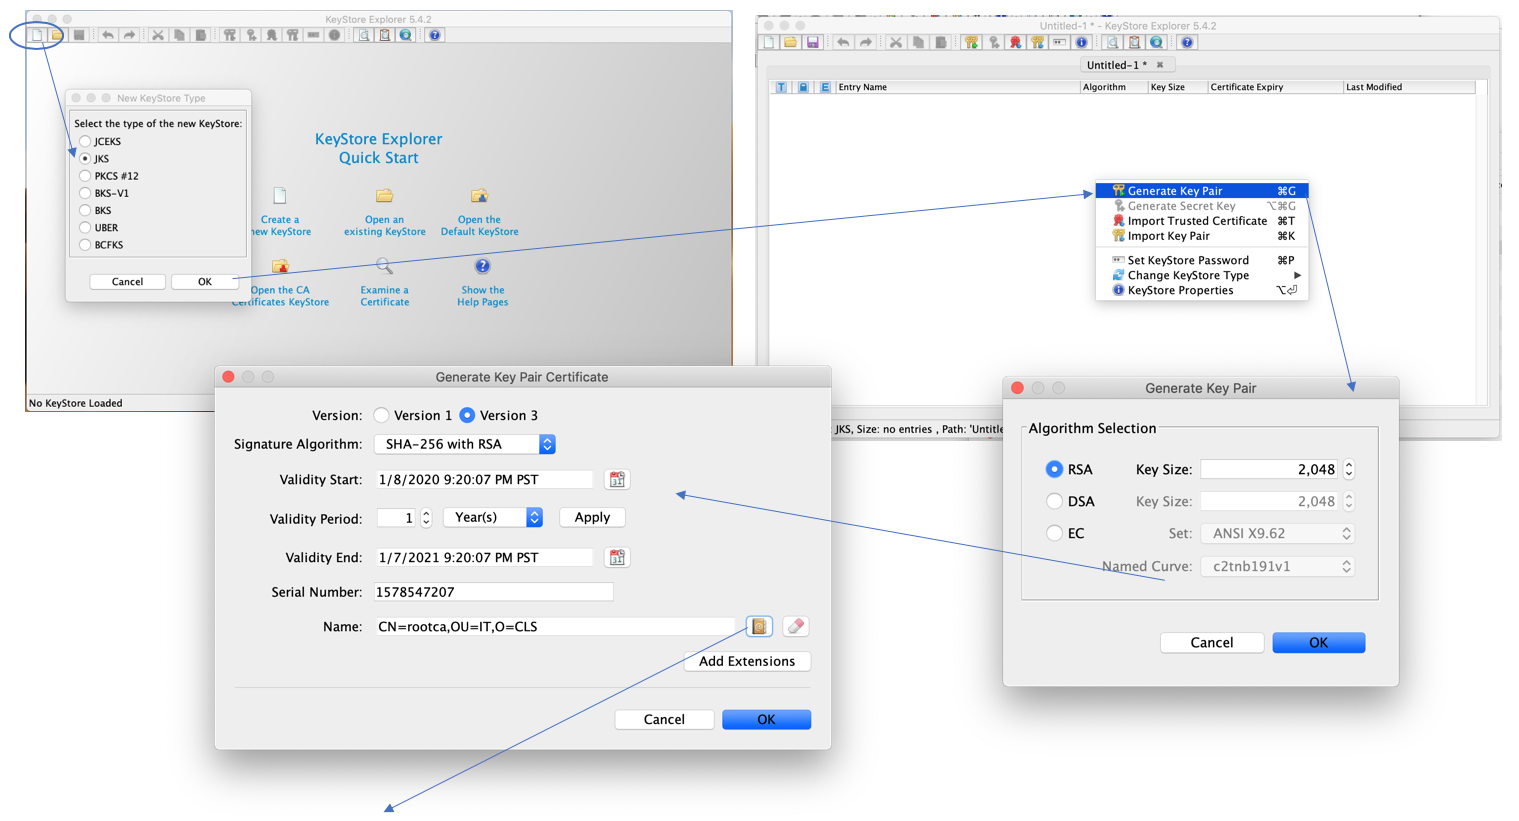Click Show the Help Pages quick start icon
The height and width of the screenshot is (821, 1519).
(x=482, y=266)
